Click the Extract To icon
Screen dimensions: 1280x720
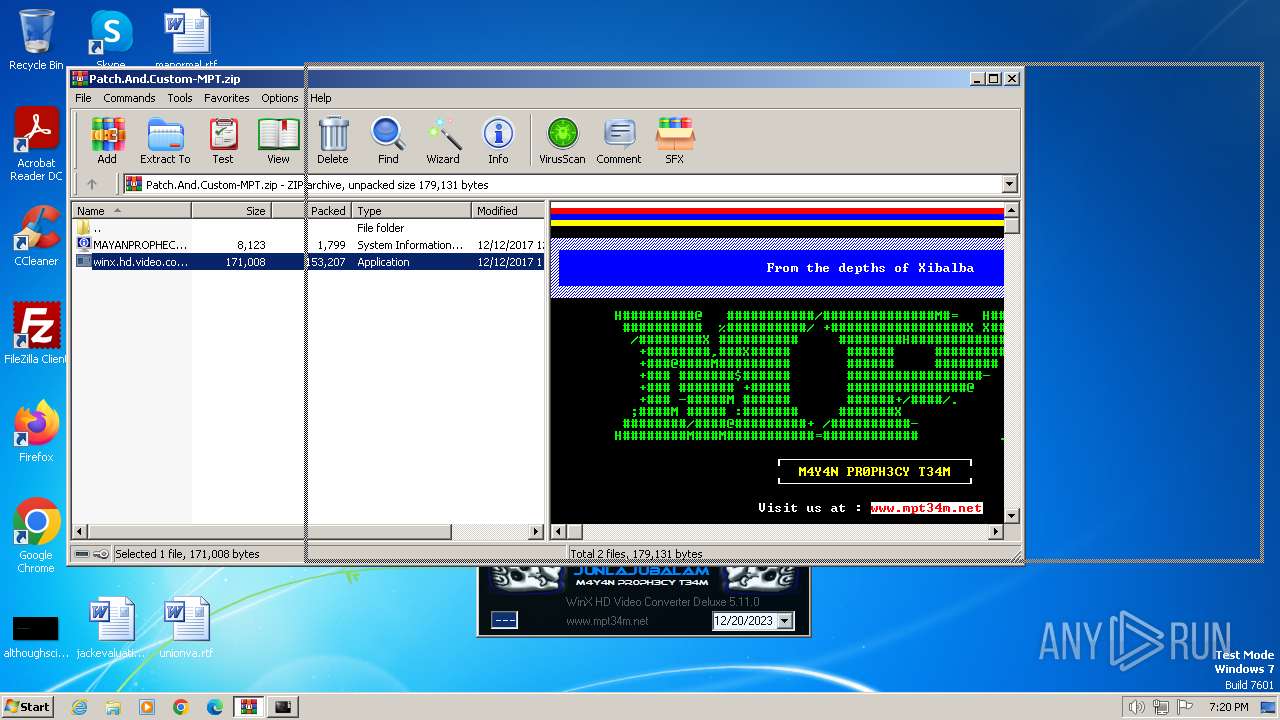coord(165,140)
